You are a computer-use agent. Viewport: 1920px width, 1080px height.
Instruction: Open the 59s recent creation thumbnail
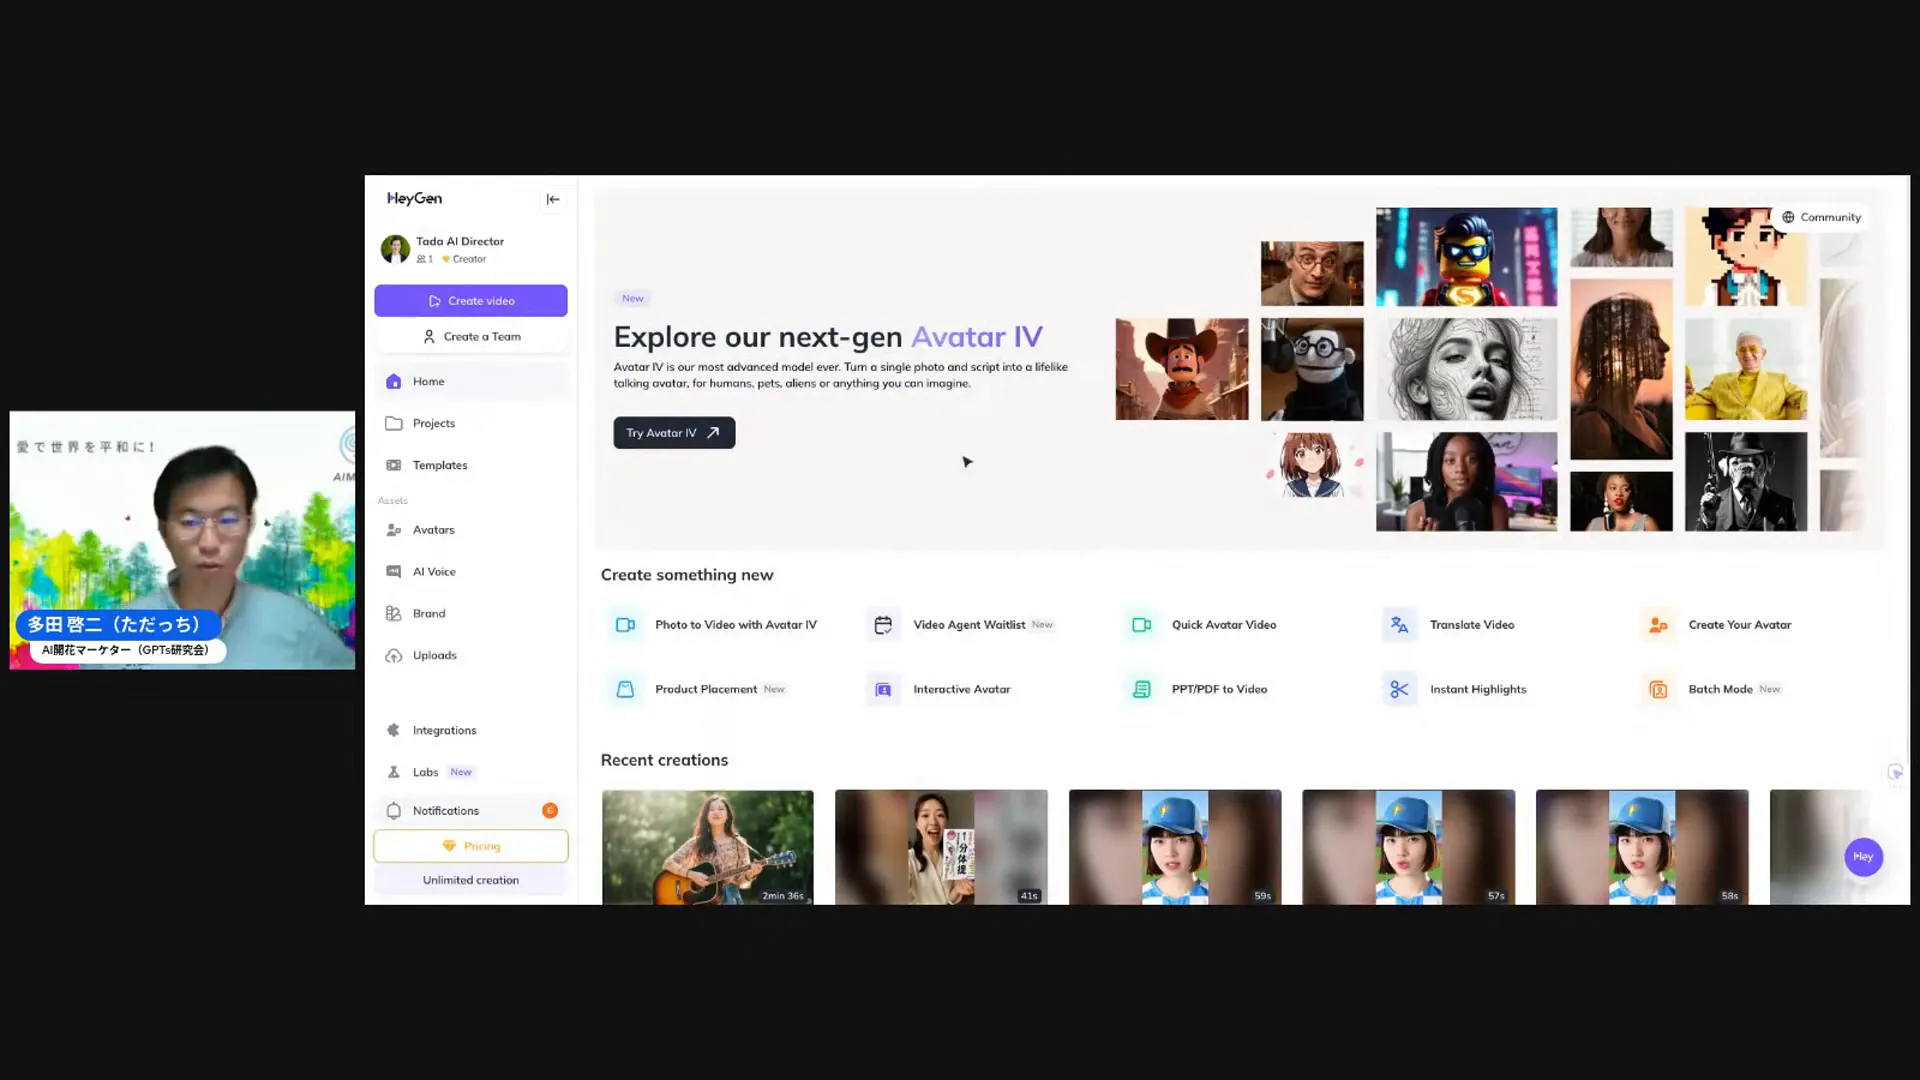1175,847
